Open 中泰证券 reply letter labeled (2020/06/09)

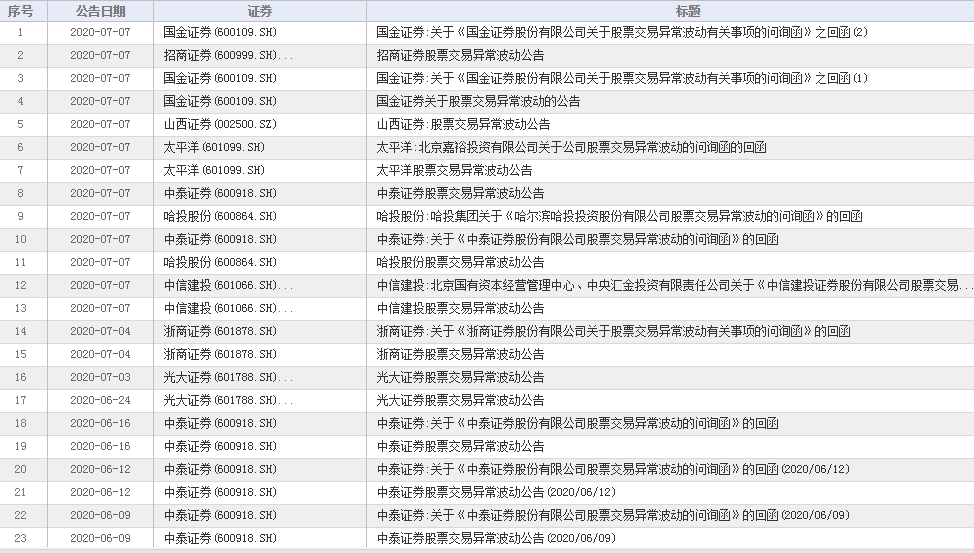click(x=613, y=515)
